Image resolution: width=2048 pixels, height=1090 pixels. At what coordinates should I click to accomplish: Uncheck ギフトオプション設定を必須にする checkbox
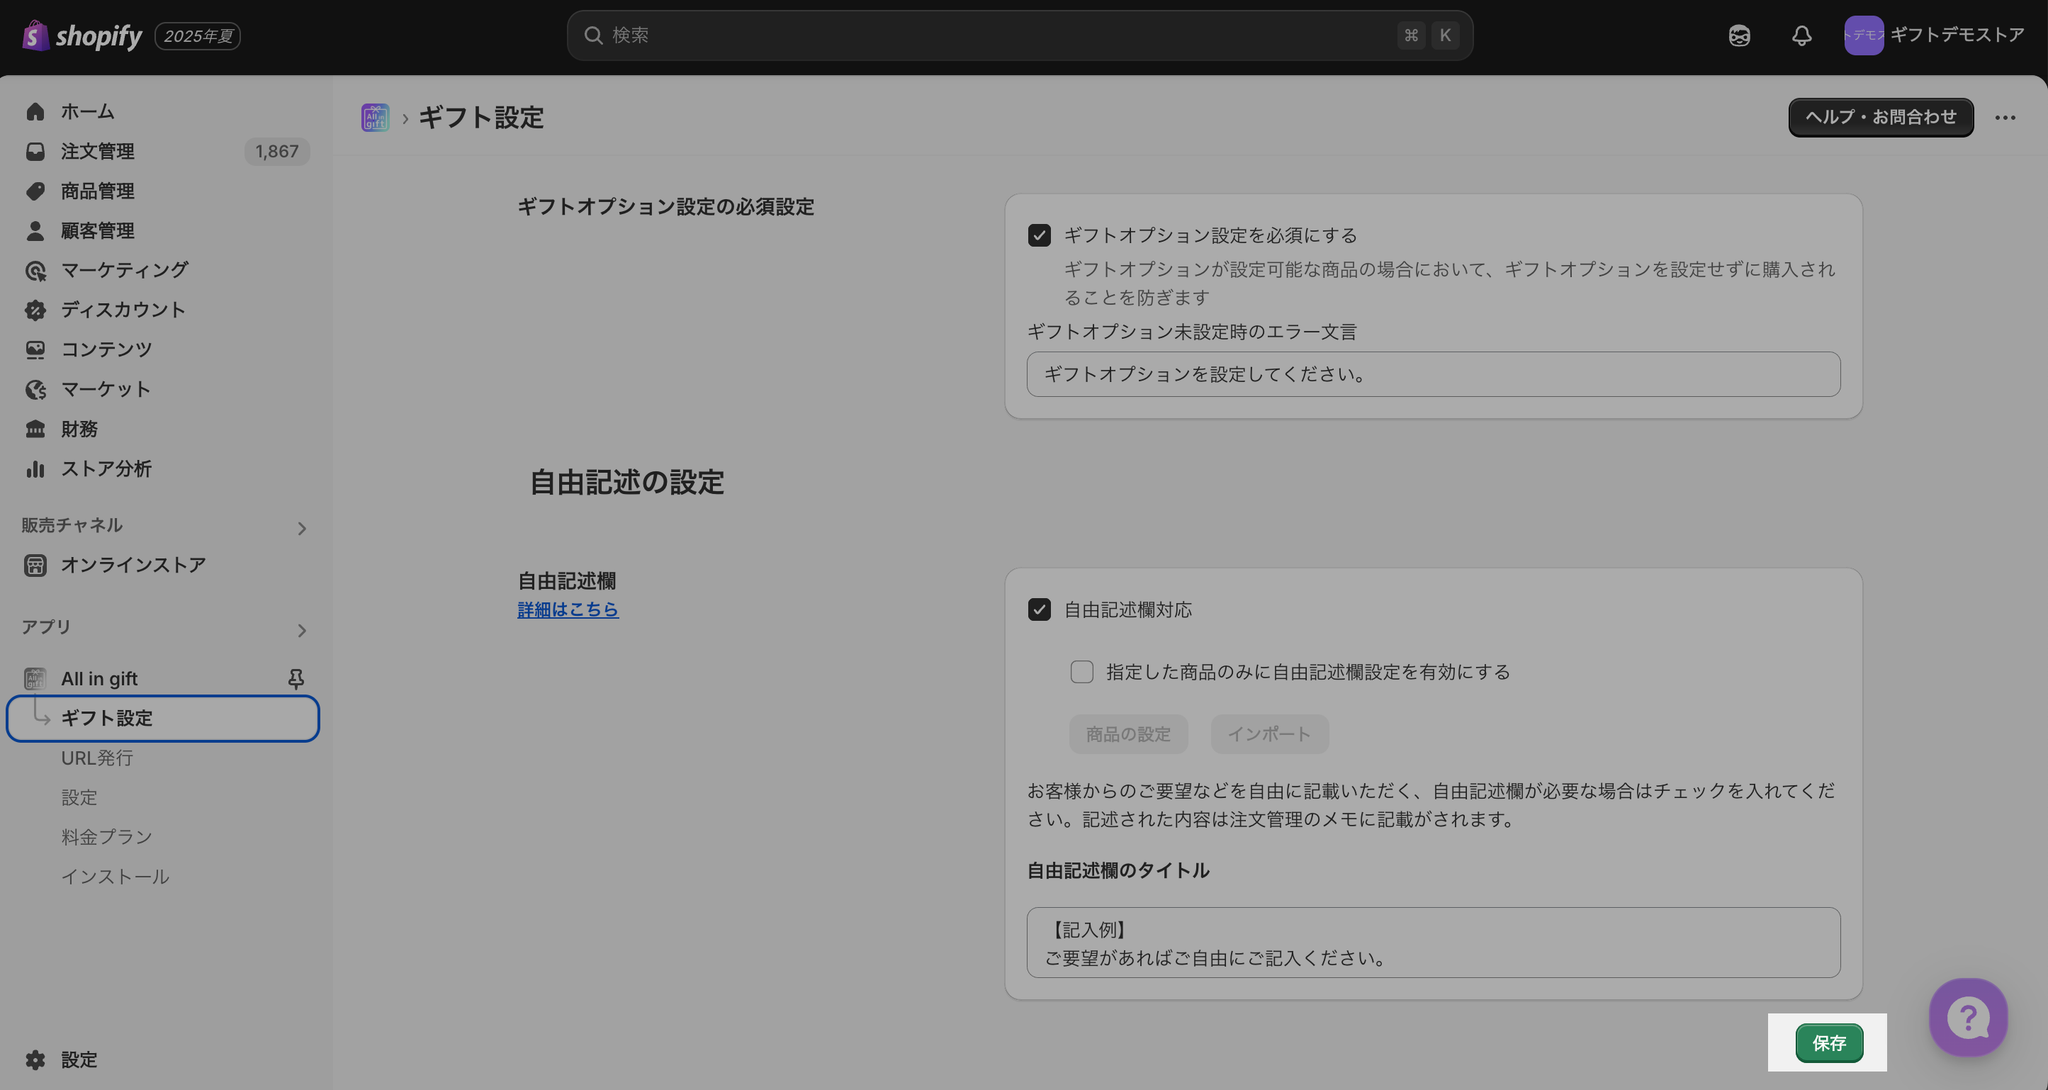coord(1039,235)
